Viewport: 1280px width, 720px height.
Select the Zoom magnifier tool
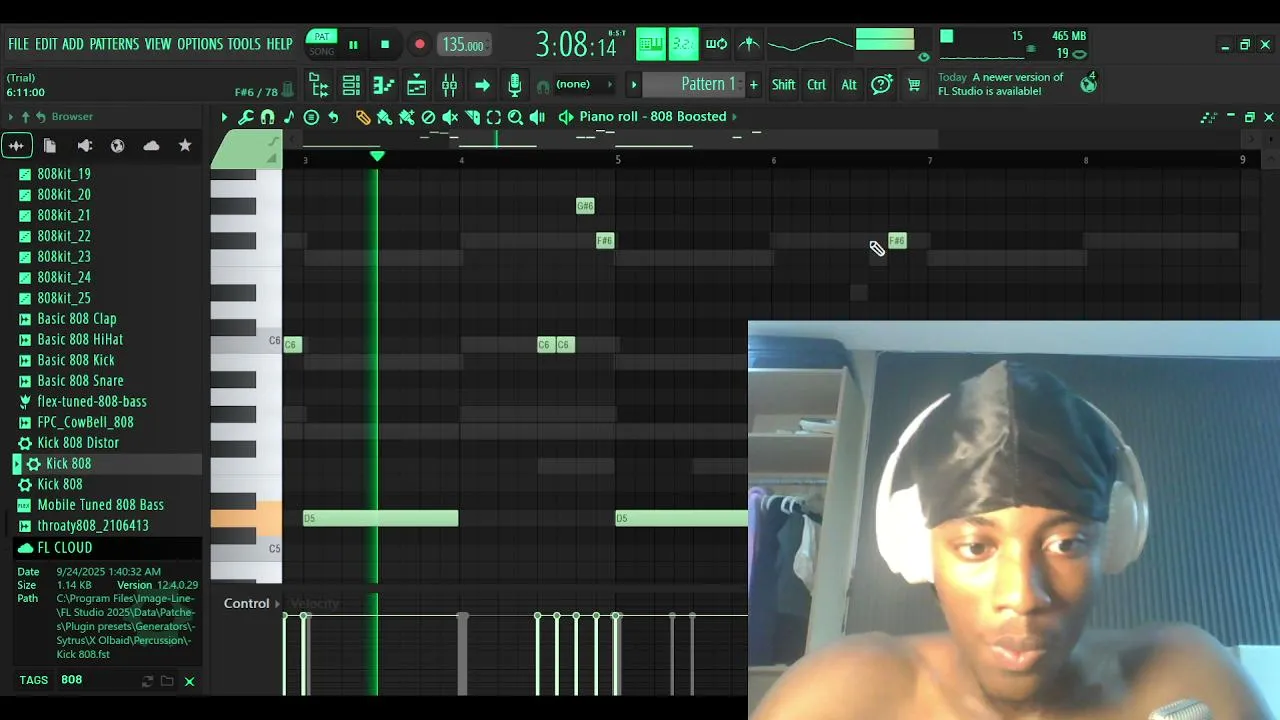(x=516, y=117)
